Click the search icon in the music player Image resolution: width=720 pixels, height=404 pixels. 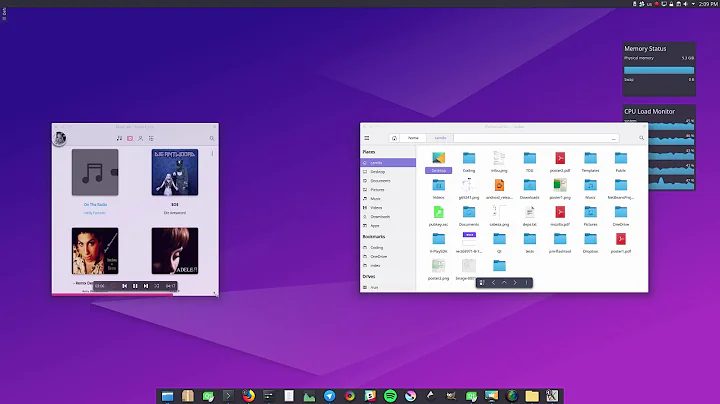pyautogui.click(x=212, y=138)
